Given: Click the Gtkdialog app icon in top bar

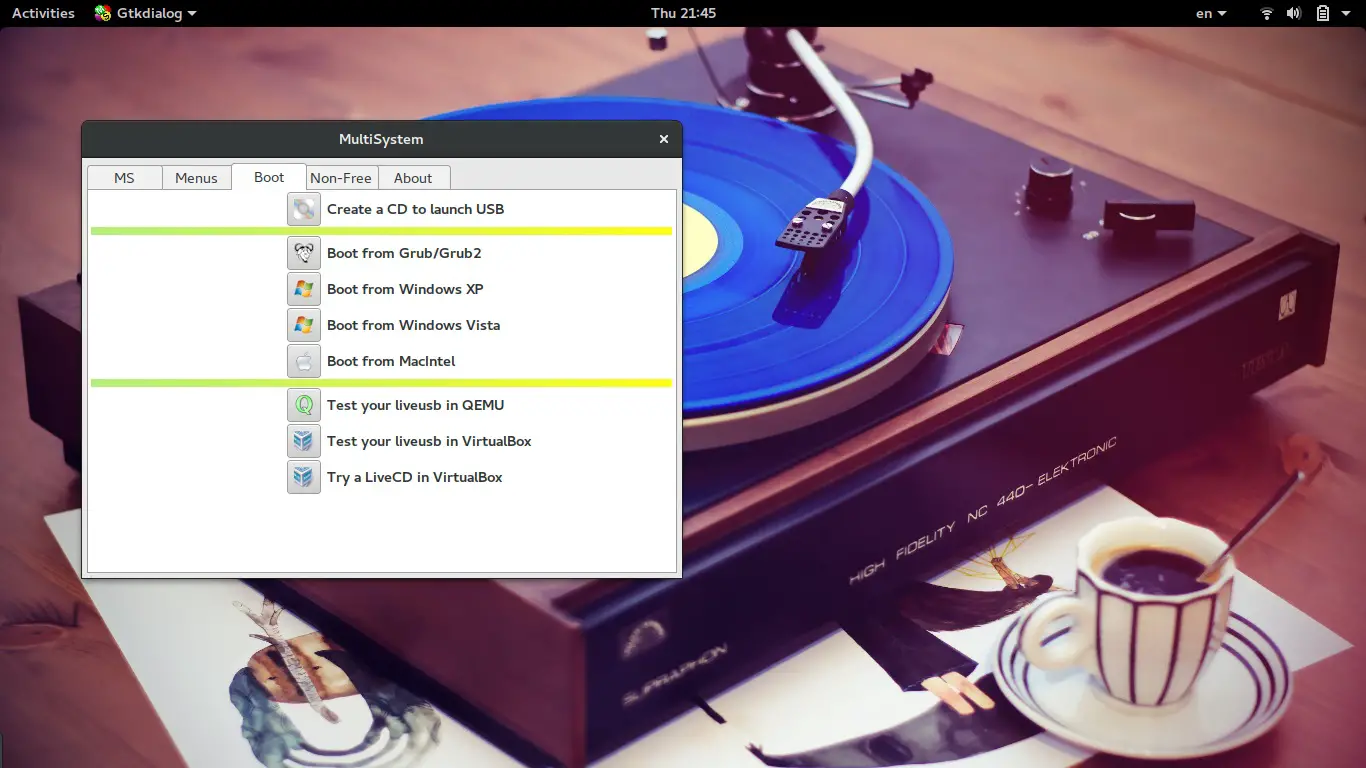Looking at the screenshot, I should tap(102, 13).
